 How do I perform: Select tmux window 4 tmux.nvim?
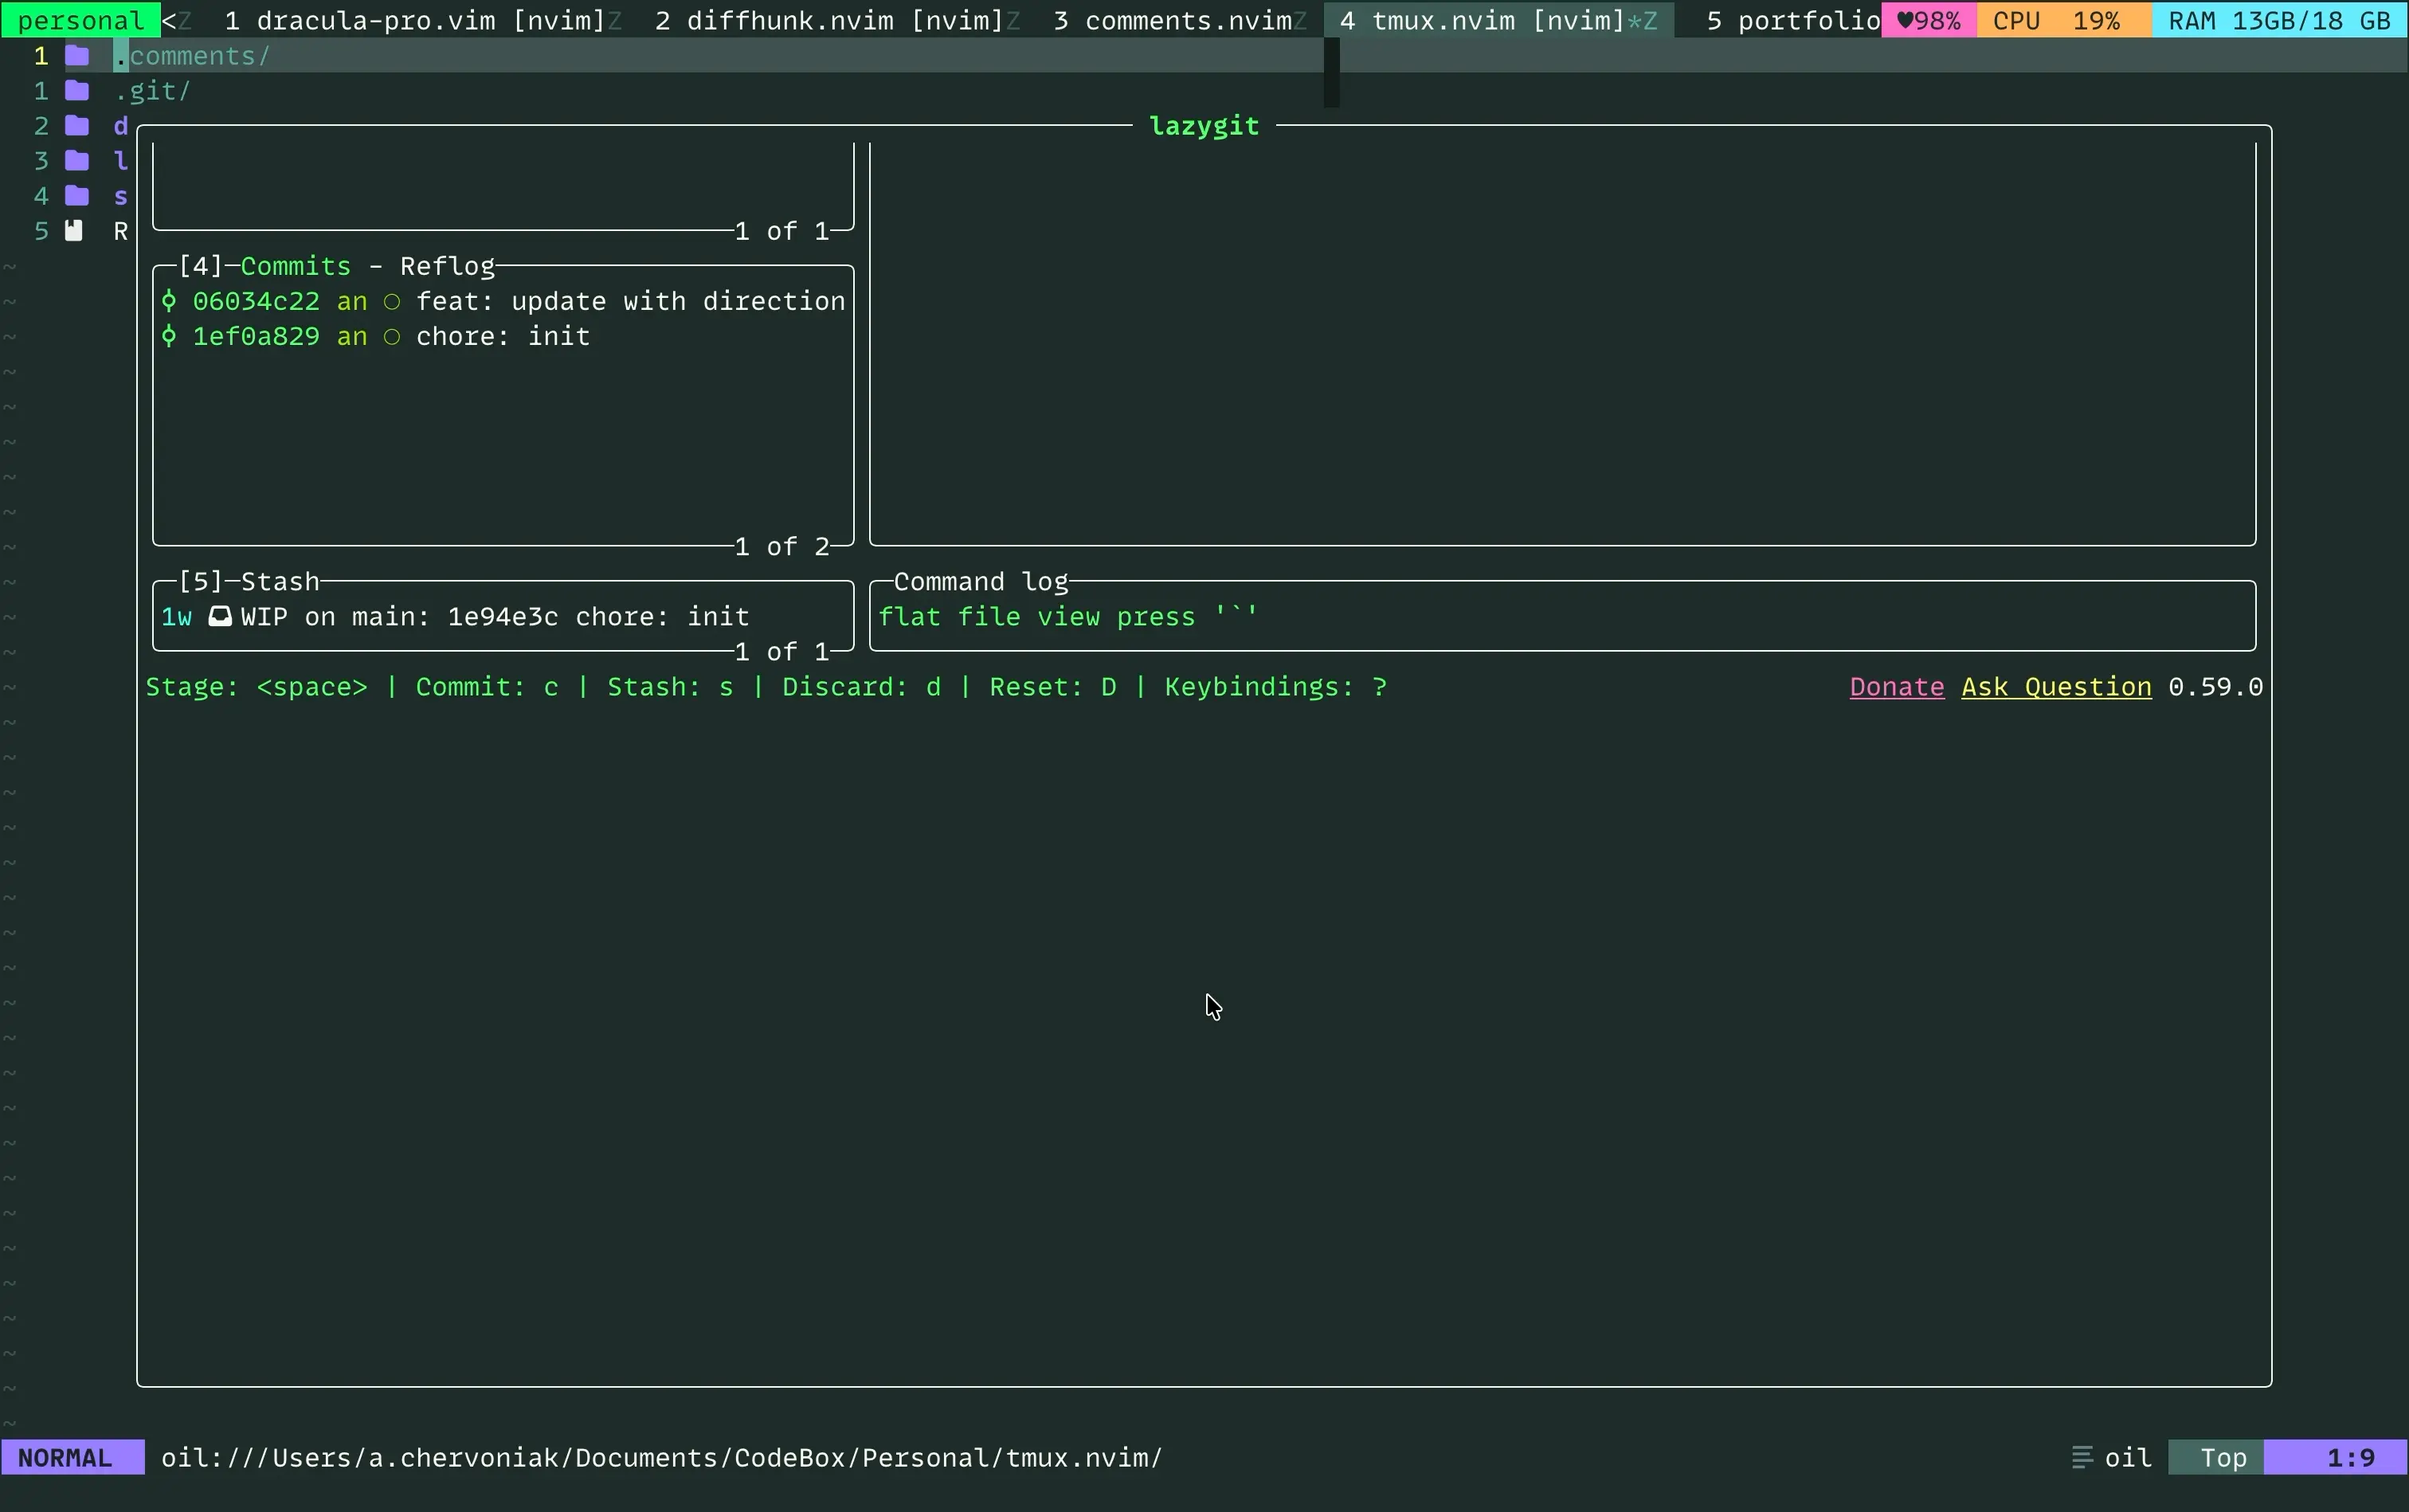[x=1498, y=20]
